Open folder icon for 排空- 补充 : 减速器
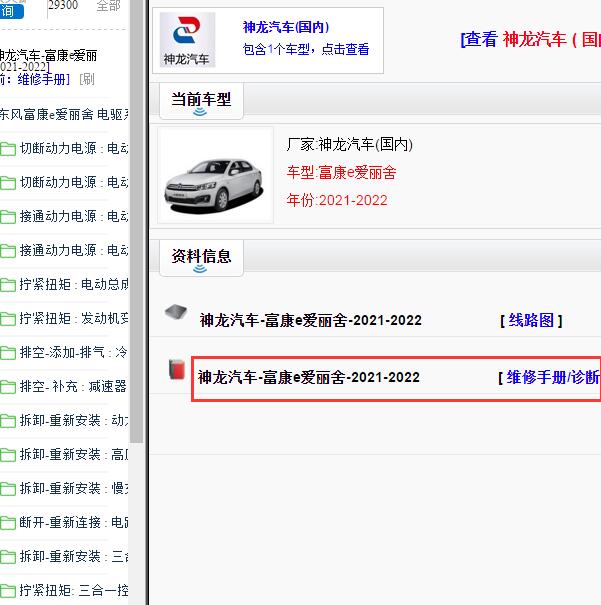 click(x=8, y=387)
